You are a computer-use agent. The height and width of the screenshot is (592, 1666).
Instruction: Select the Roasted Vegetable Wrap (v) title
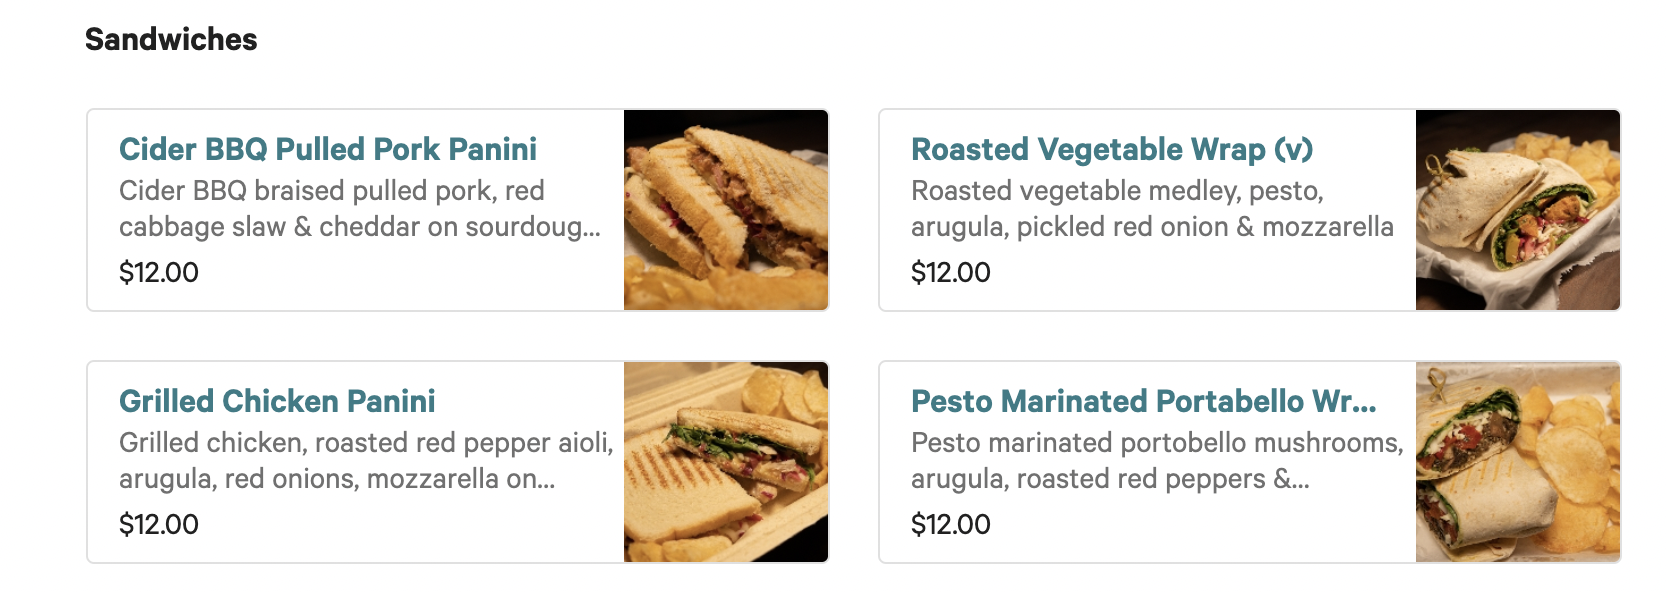(1111, 149)
